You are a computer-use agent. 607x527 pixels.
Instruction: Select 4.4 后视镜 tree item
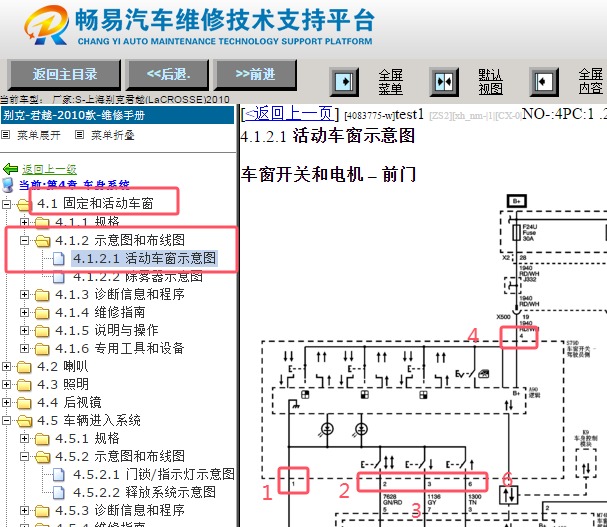[x=69, y=402]
